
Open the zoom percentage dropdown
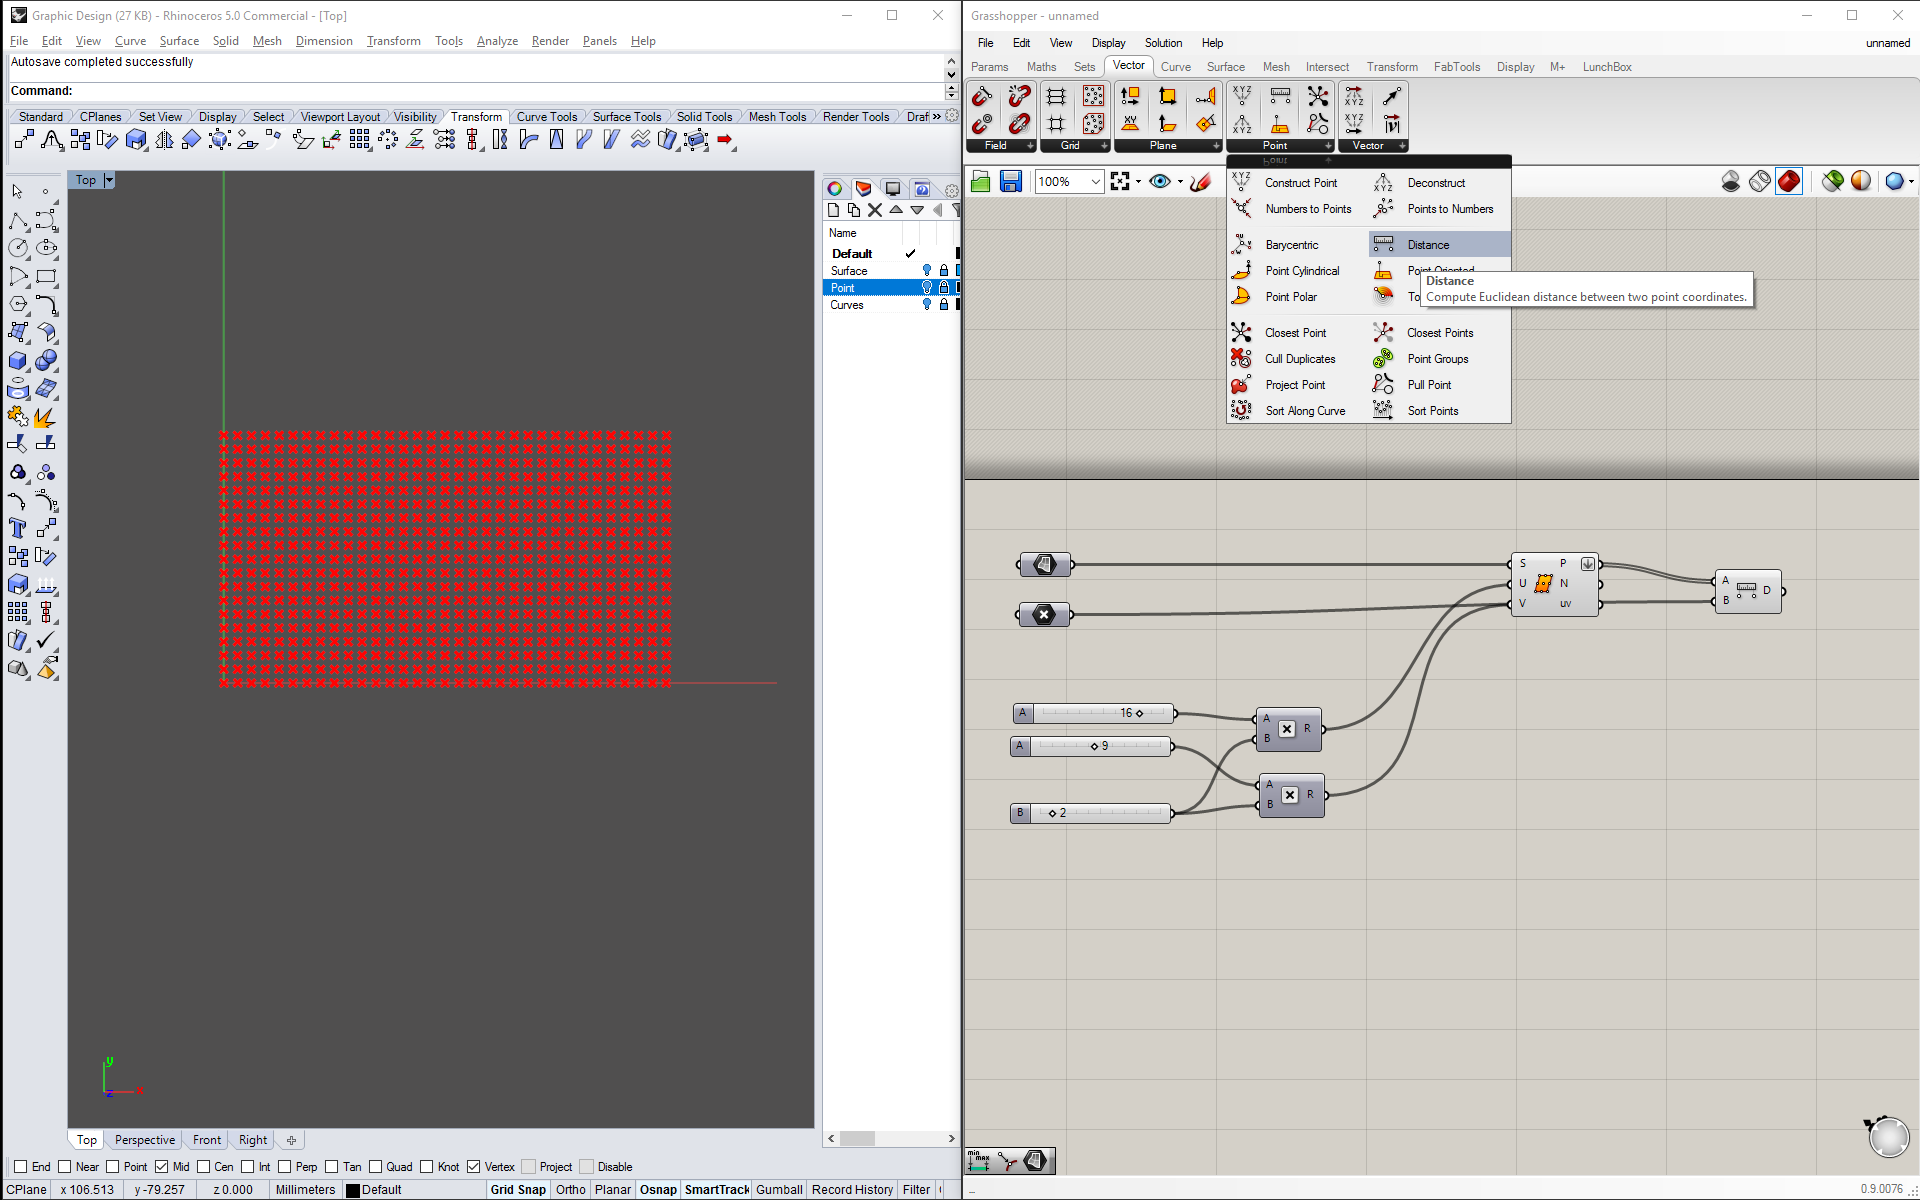1096,181
